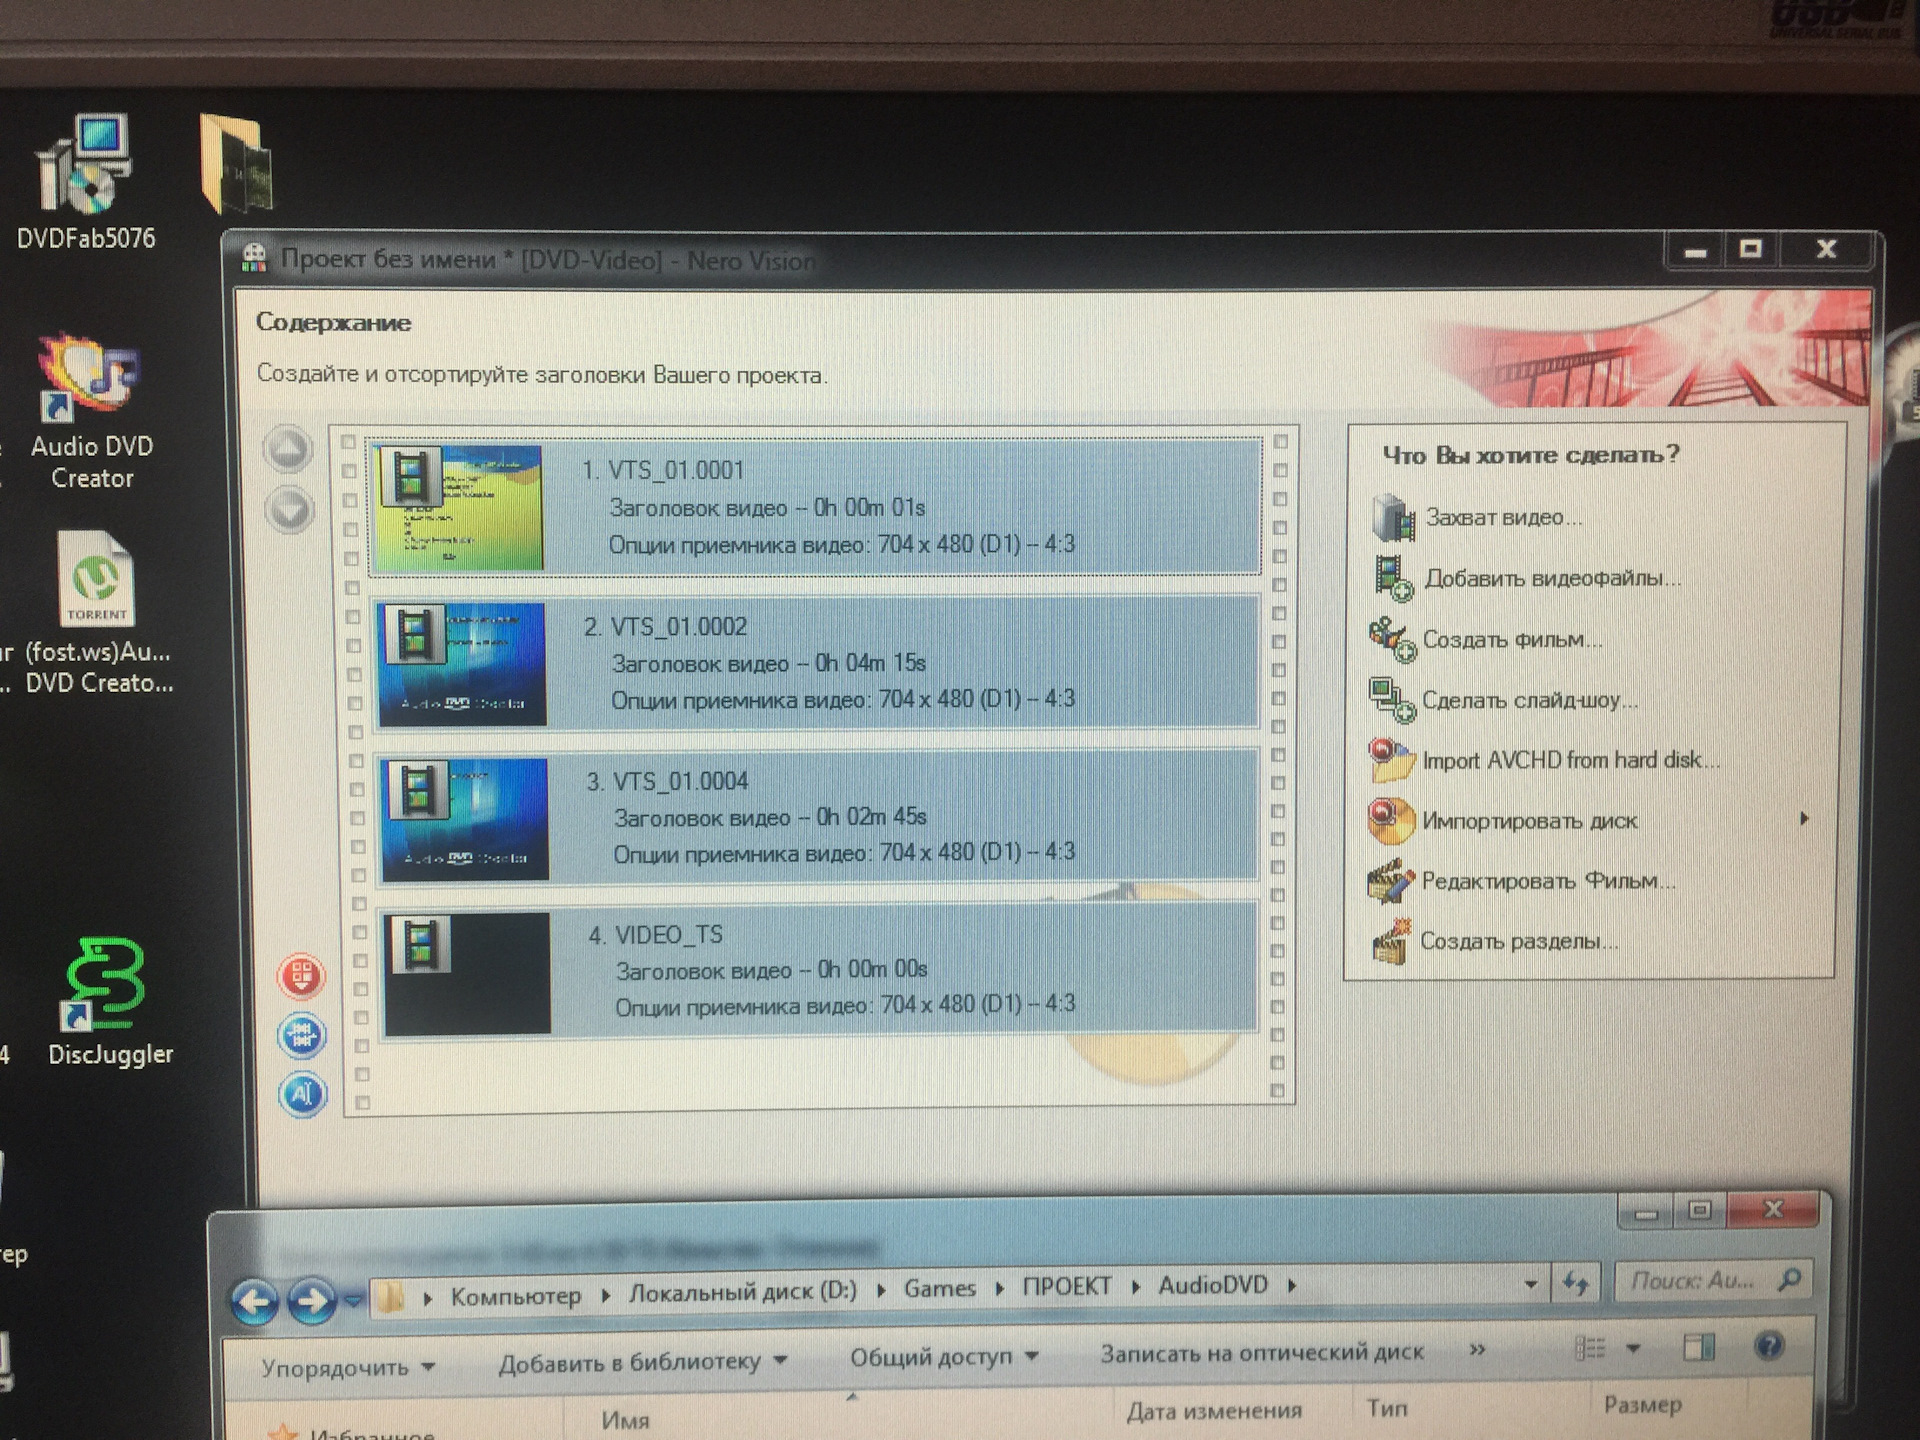Click the Создать фильм... link
The width and height of the screenshot is (1920, 1440).
[x=1512, y=639]
